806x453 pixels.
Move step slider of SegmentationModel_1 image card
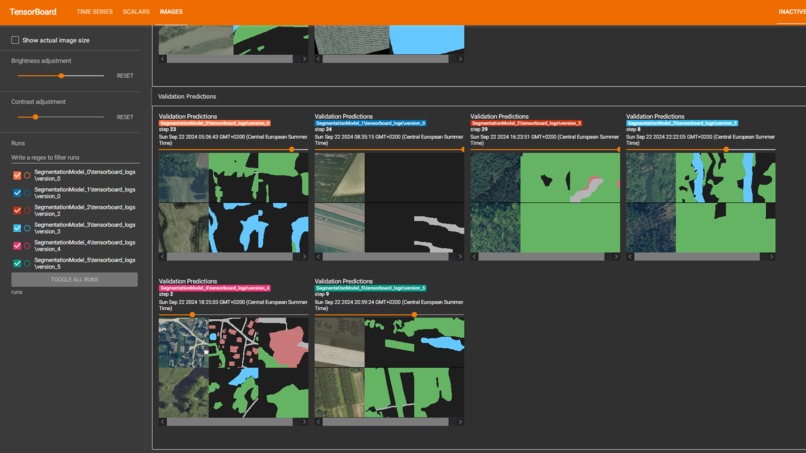463,149
